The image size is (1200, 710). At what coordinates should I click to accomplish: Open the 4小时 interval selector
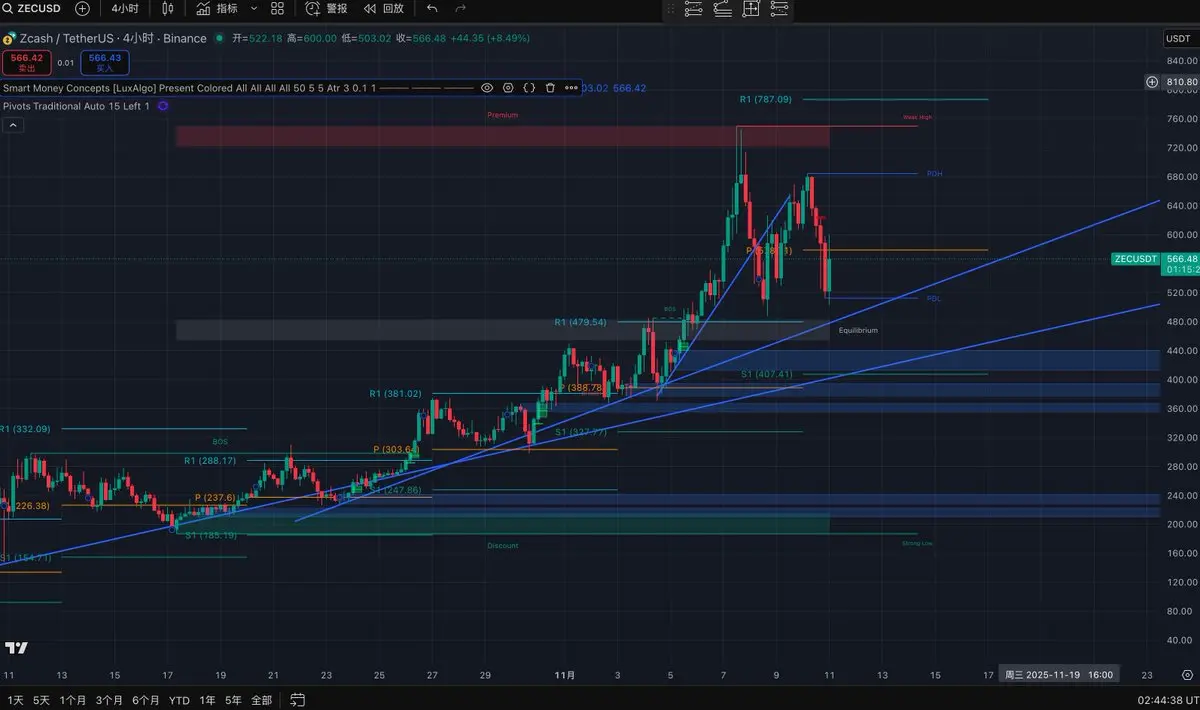click(125, 8)
